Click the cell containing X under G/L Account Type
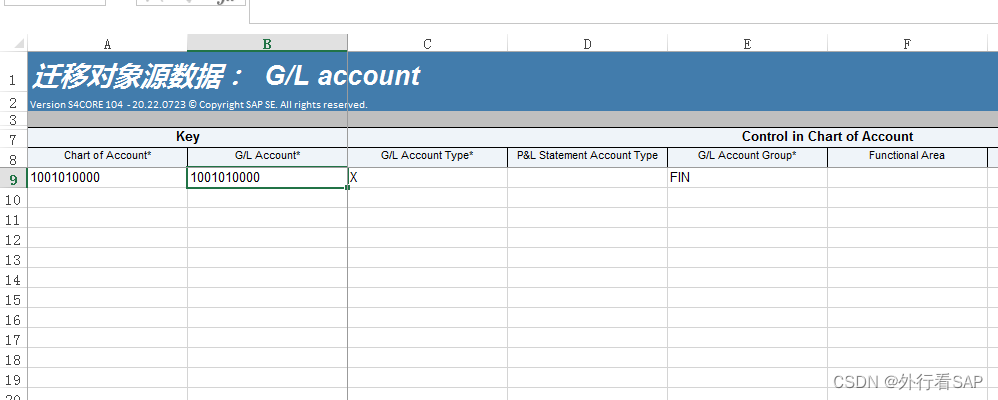 [427, 178]
